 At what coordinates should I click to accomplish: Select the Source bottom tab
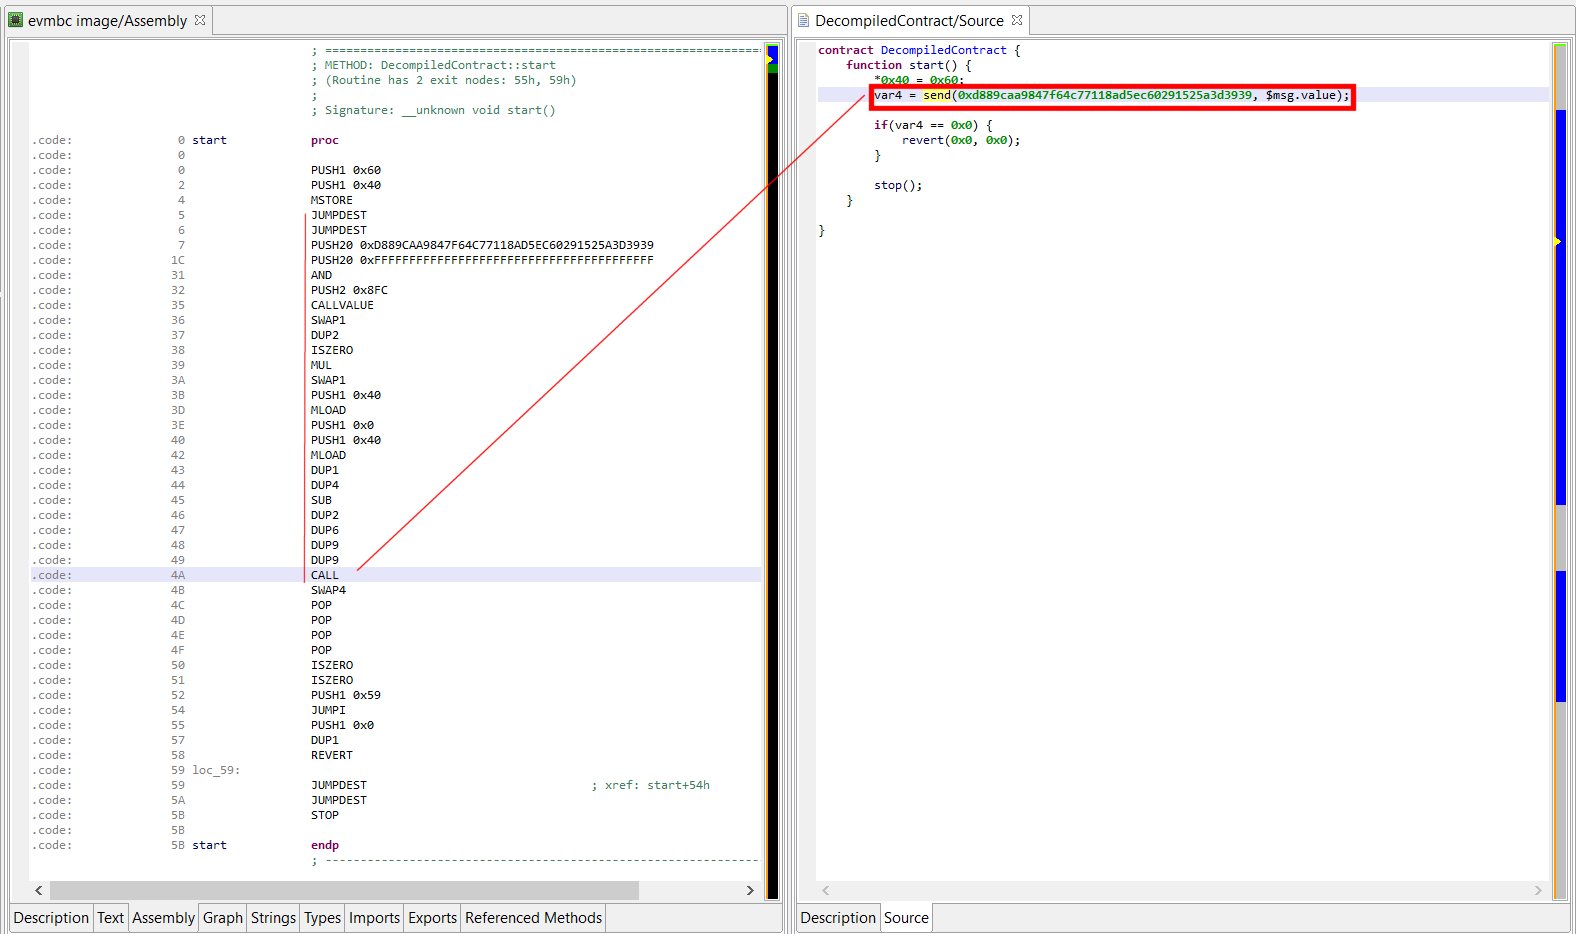coord(906,918)
